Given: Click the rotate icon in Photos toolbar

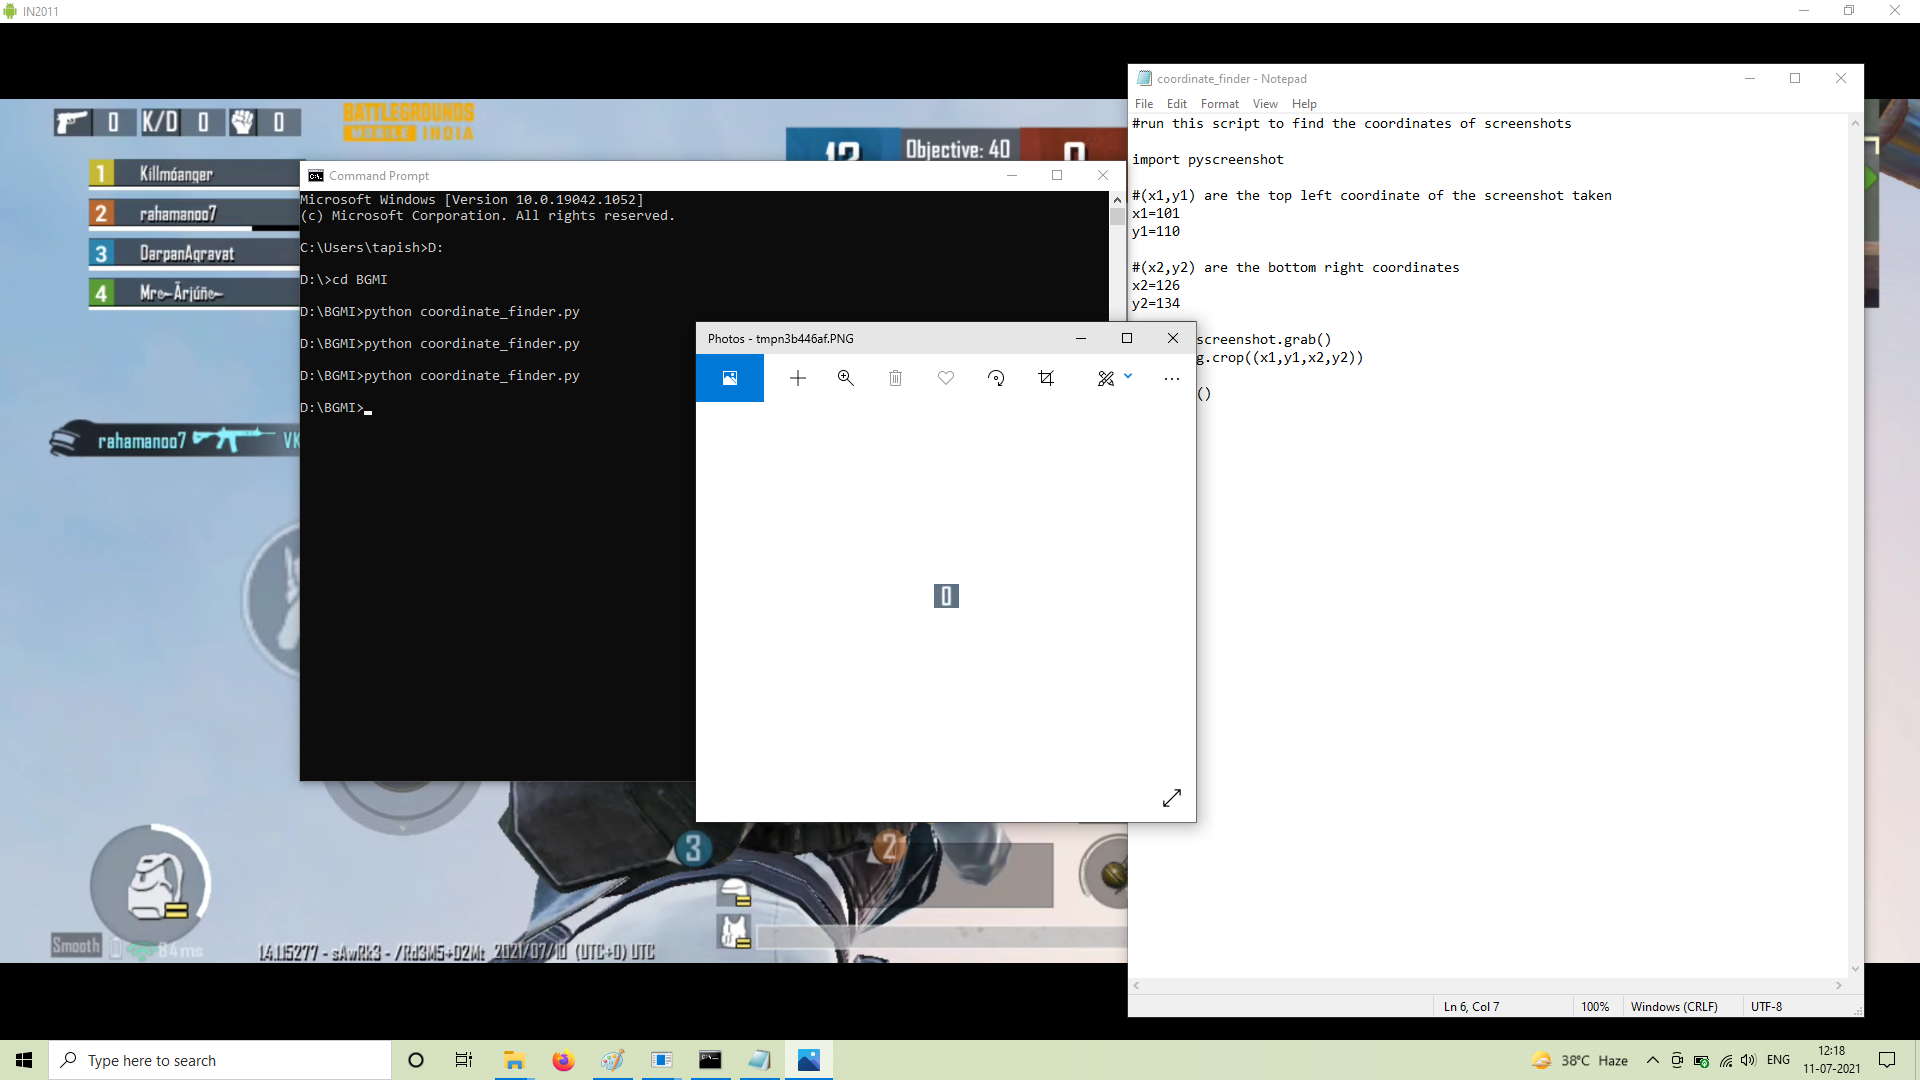Looking at the screenshot, I should point(996,378).
